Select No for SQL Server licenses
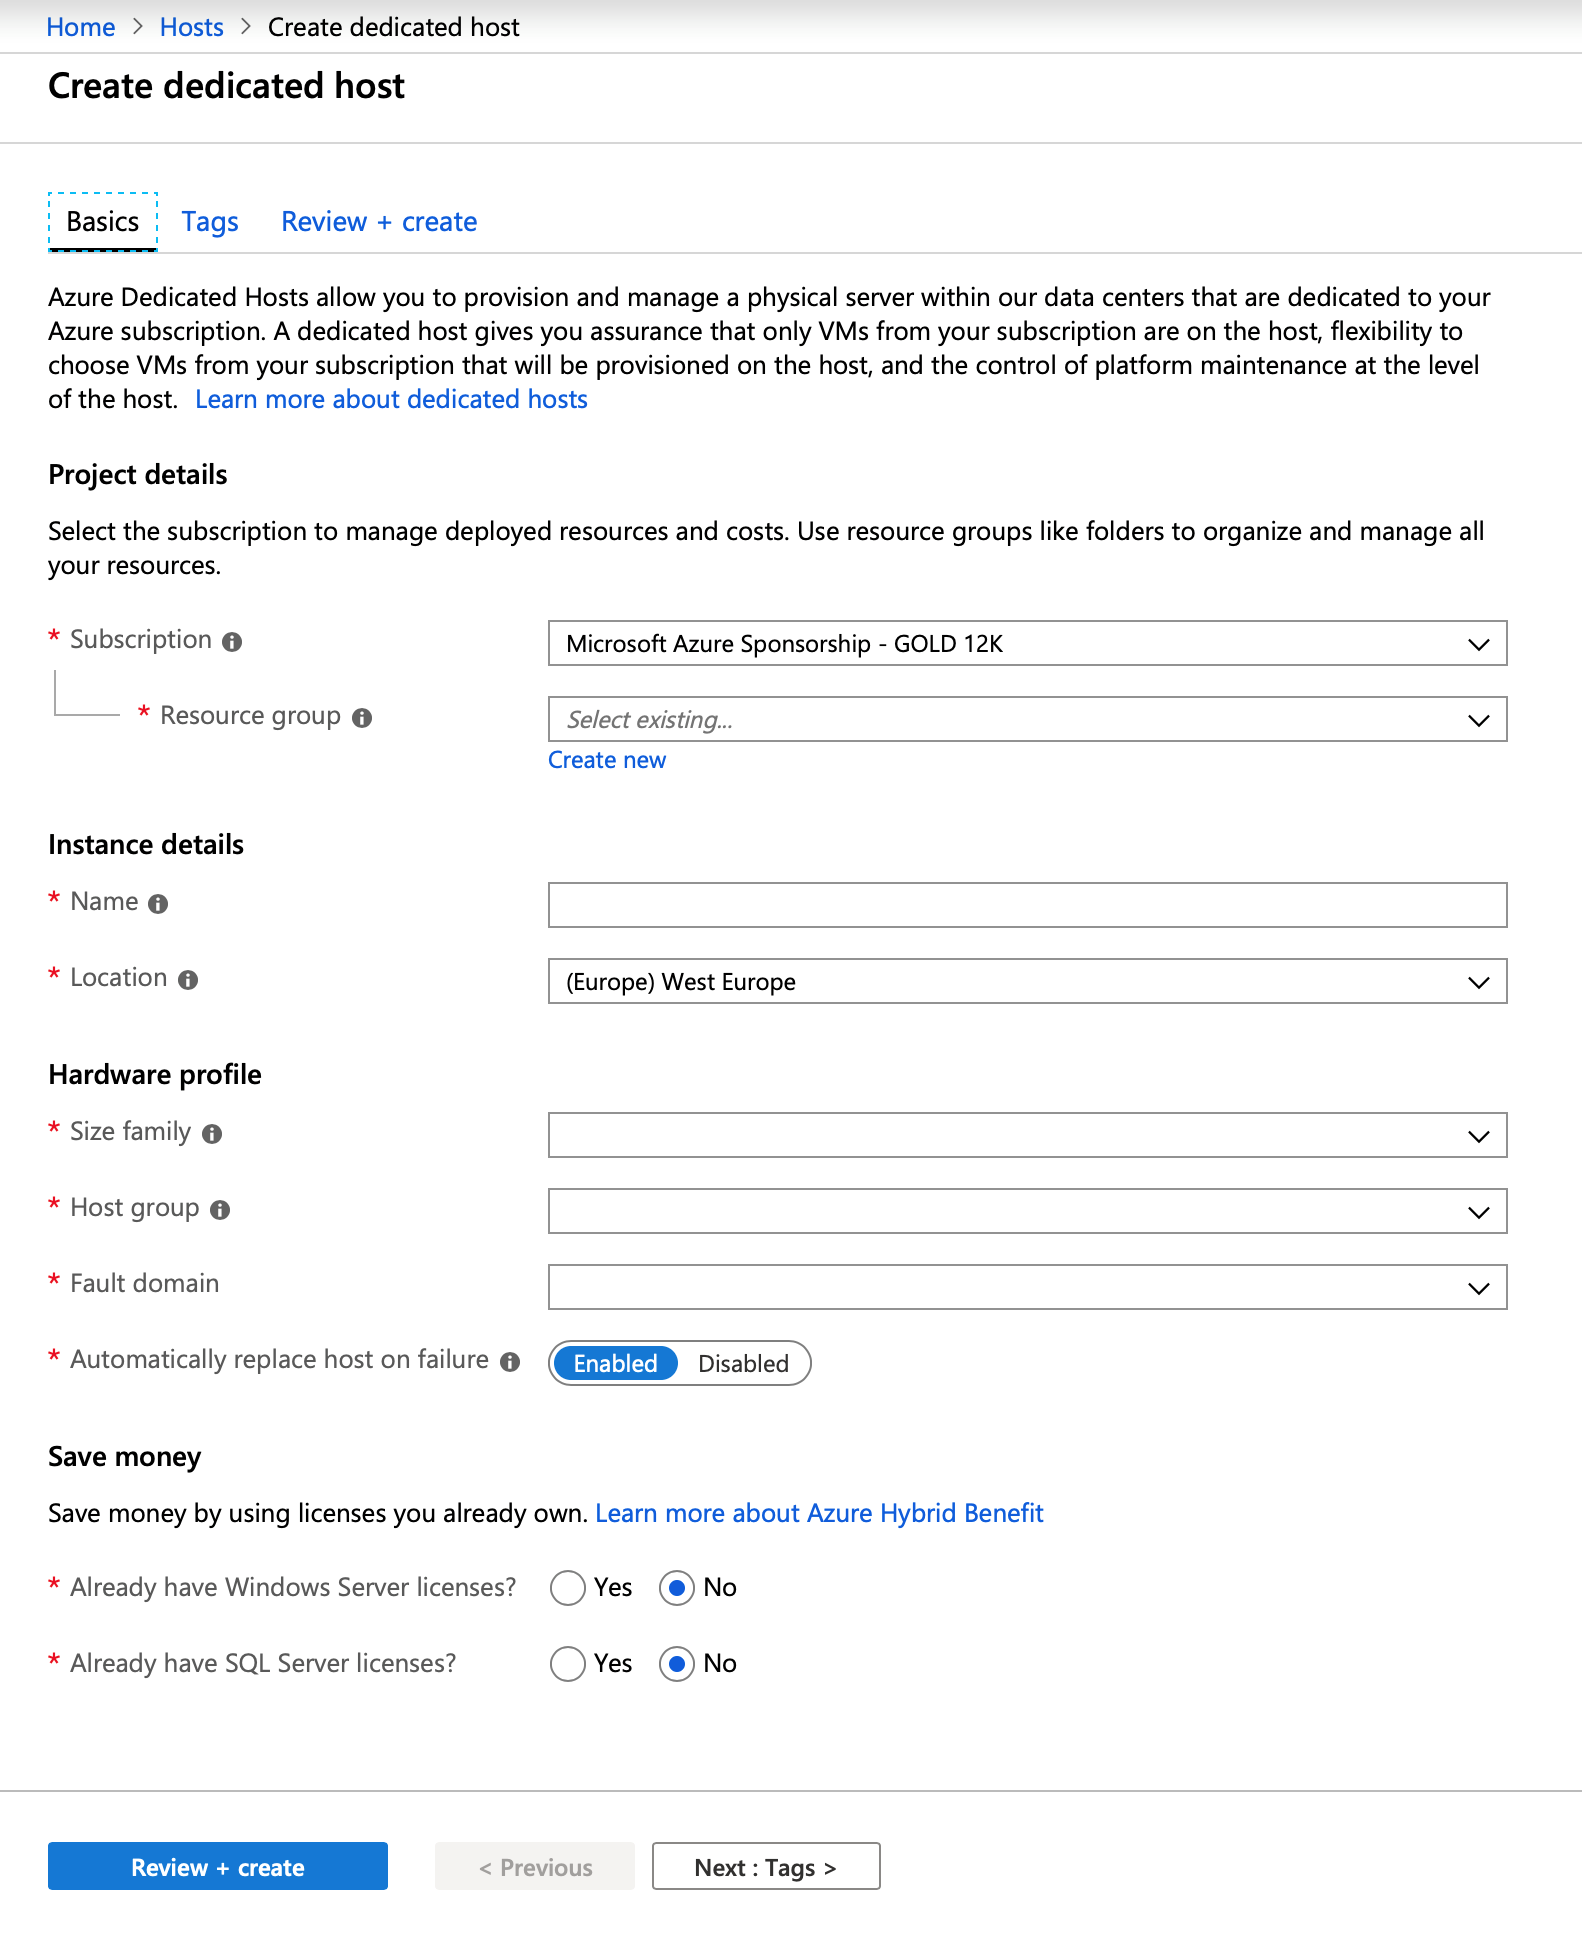Image resolution: width=1582 pixels, height=1934 pixels. click(x=677, y=1664)
